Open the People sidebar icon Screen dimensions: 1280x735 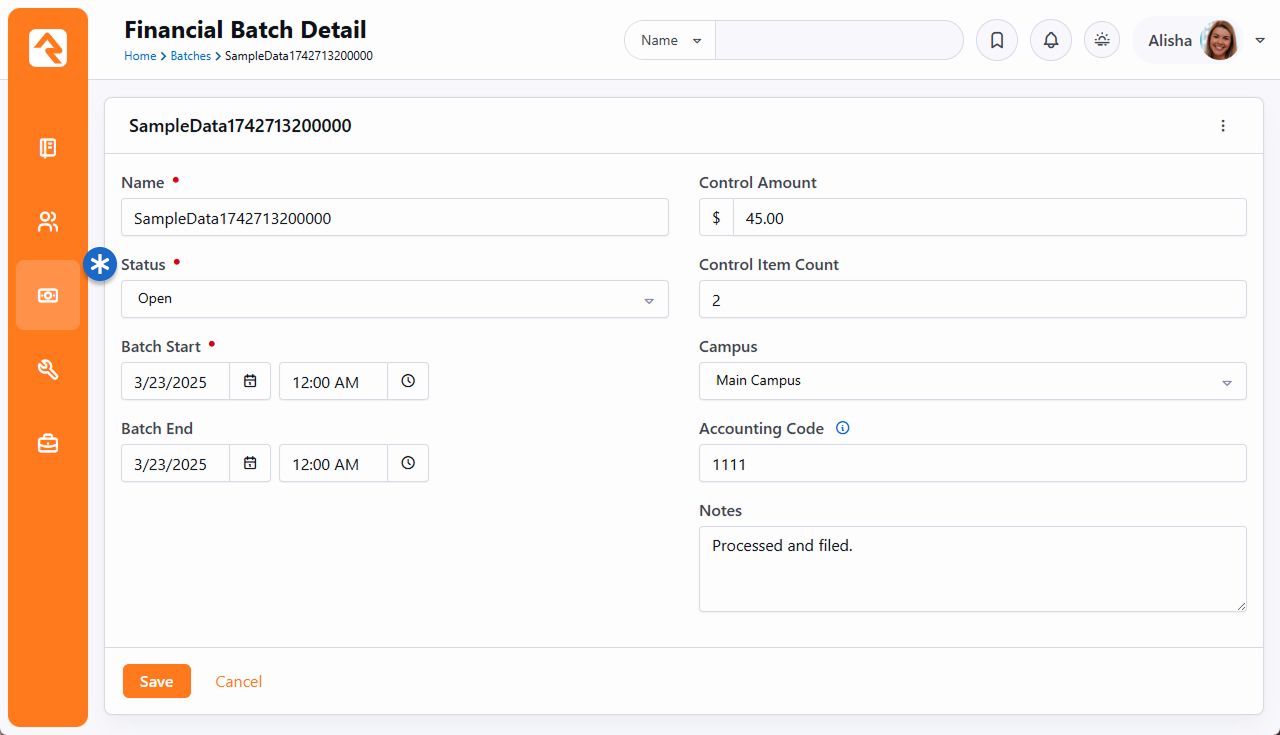[48, 222]
